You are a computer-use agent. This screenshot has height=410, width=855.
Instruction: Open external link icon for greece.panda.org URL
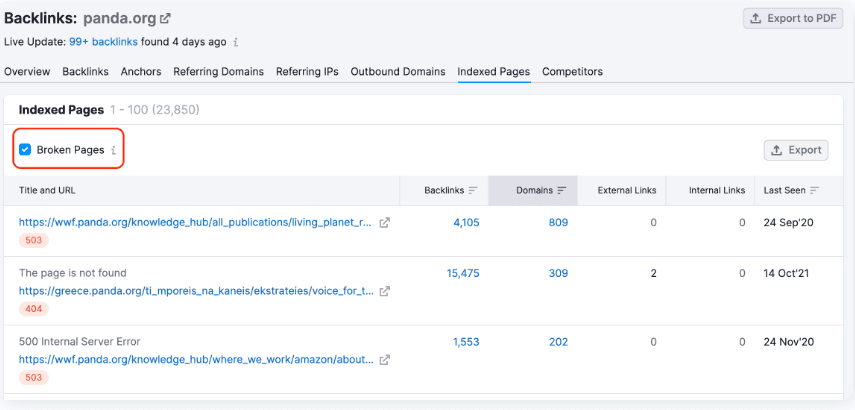(x=385, y=291)
